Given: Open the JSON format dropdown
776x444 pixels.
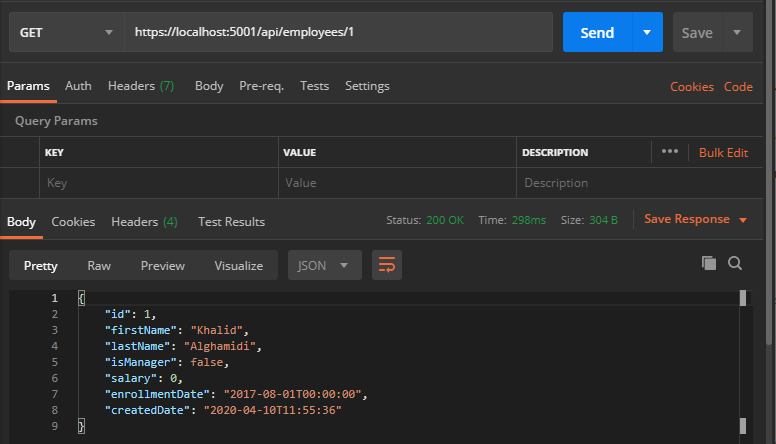Looking at the screenshot, I should coord(325,265).
